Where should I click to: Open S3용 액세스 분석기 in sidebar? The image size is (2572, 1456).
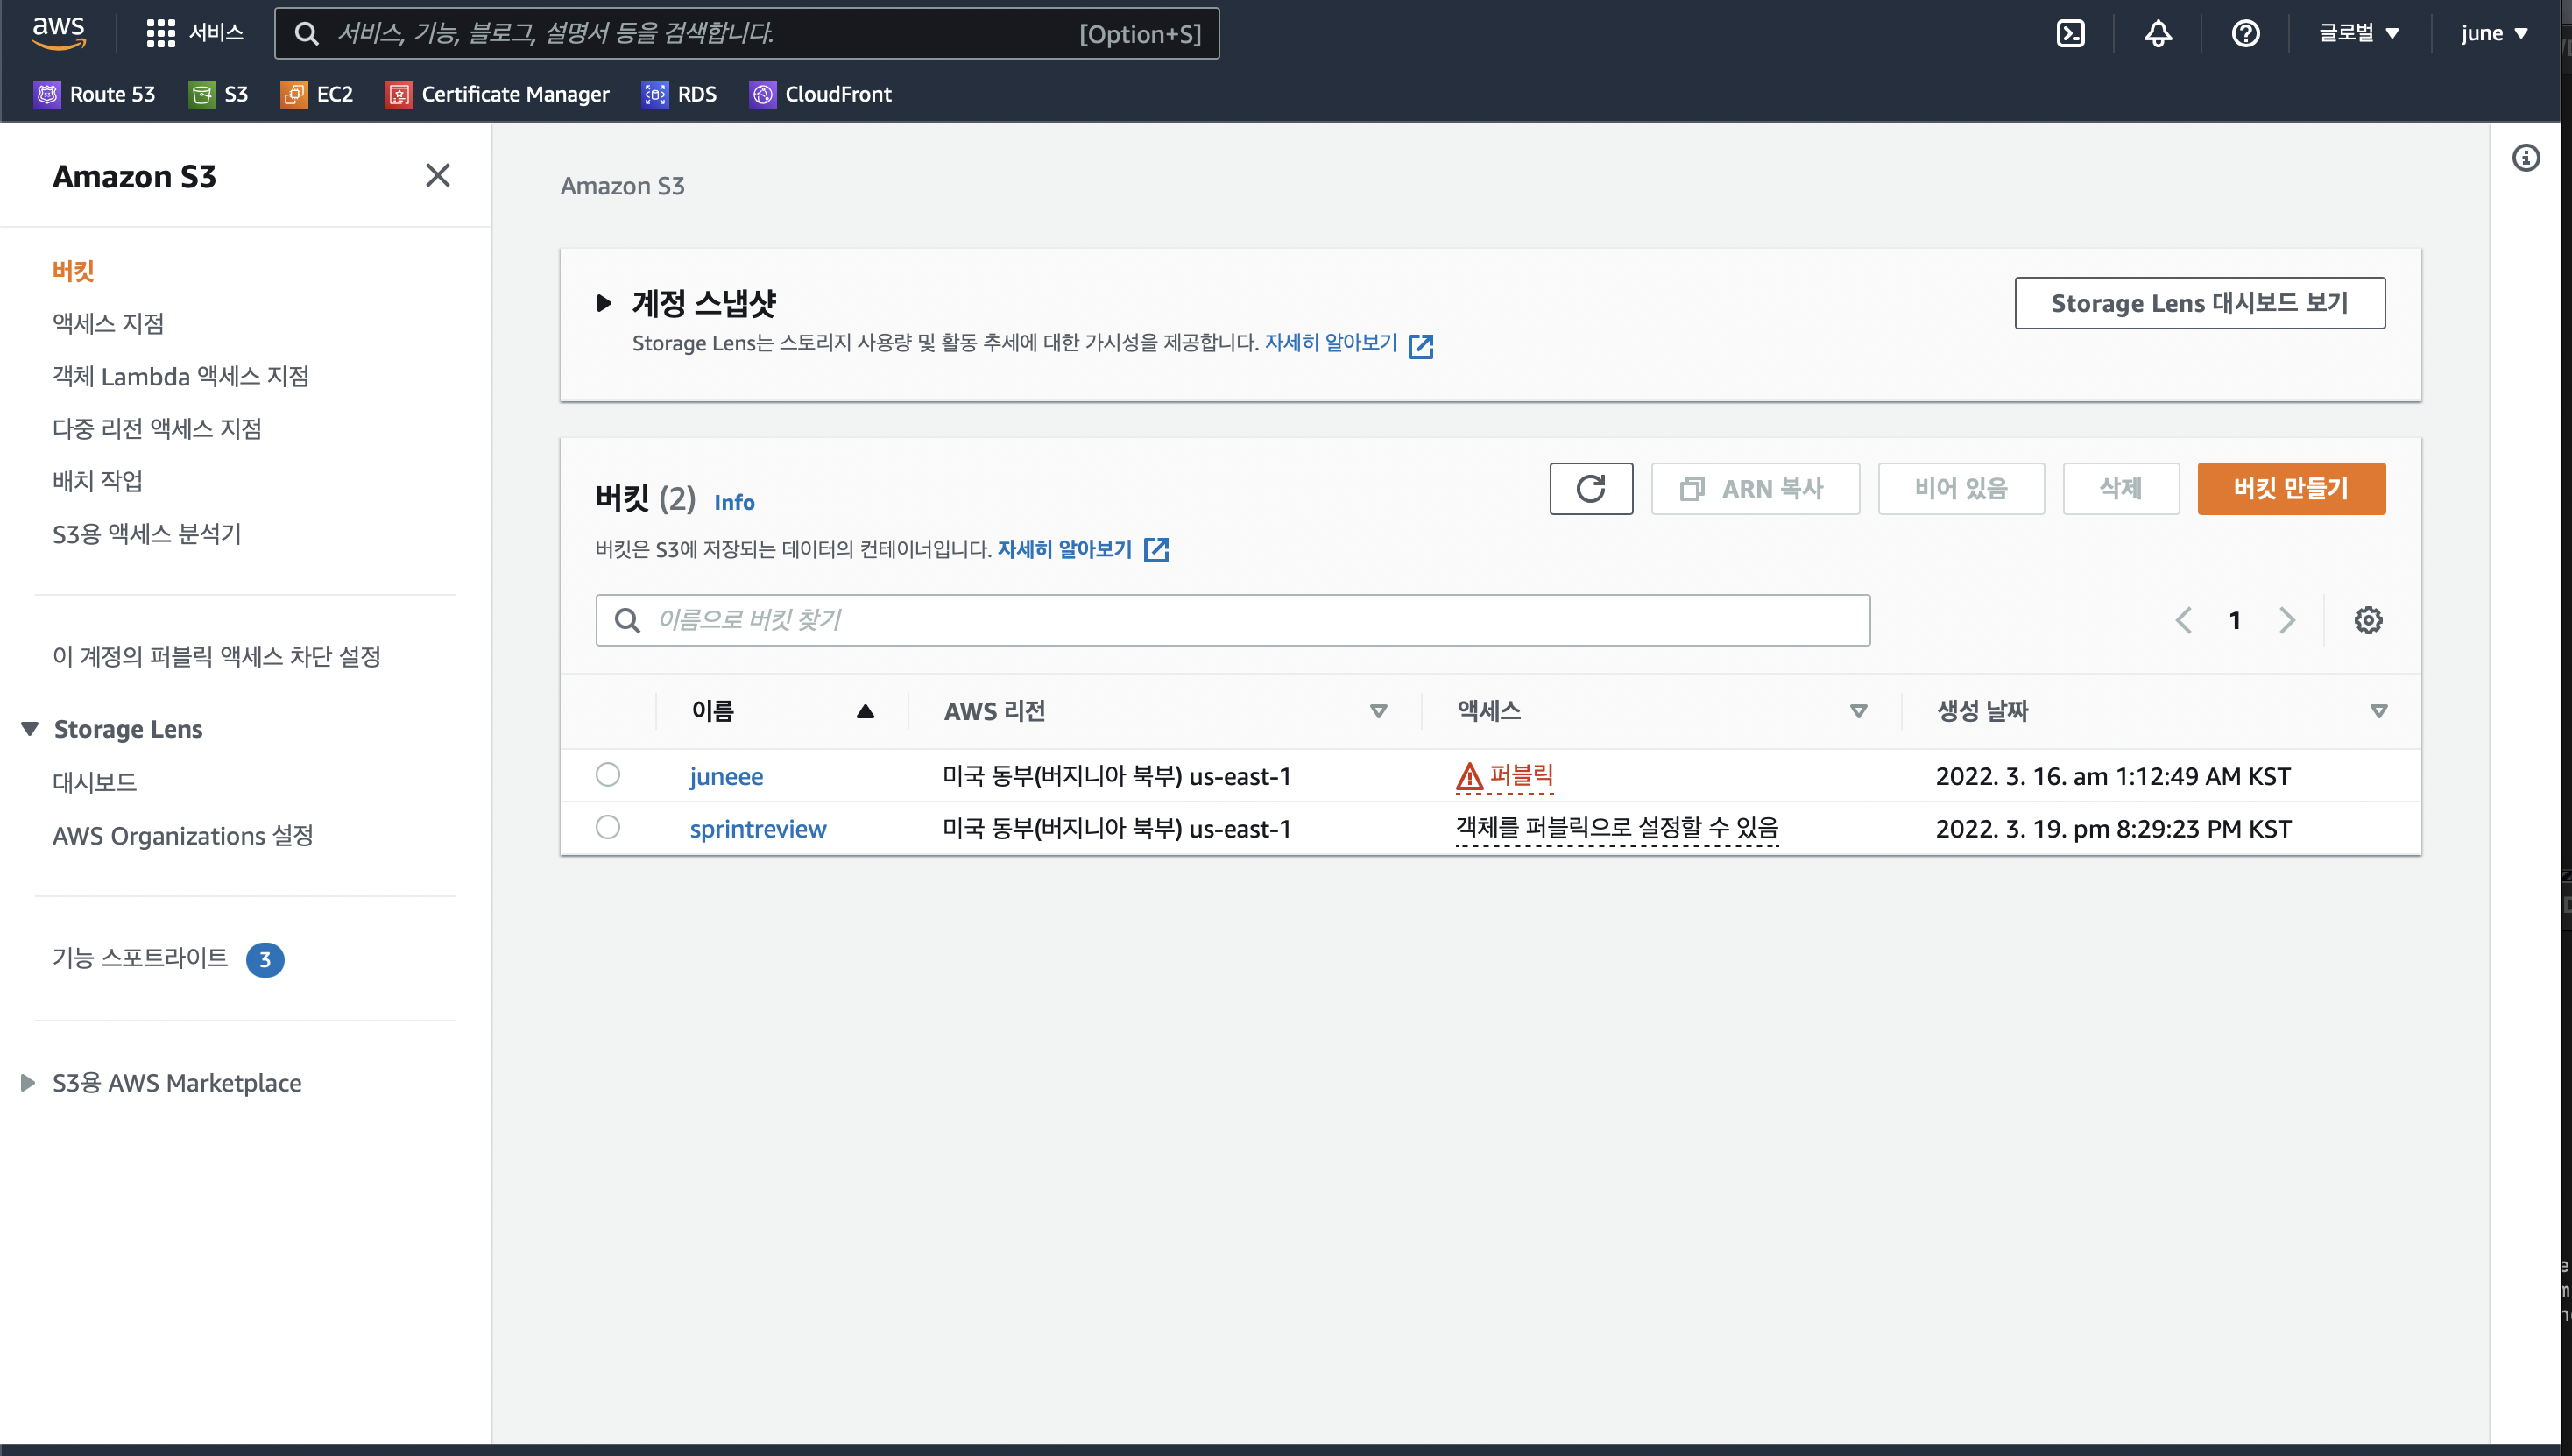(147, 534)
